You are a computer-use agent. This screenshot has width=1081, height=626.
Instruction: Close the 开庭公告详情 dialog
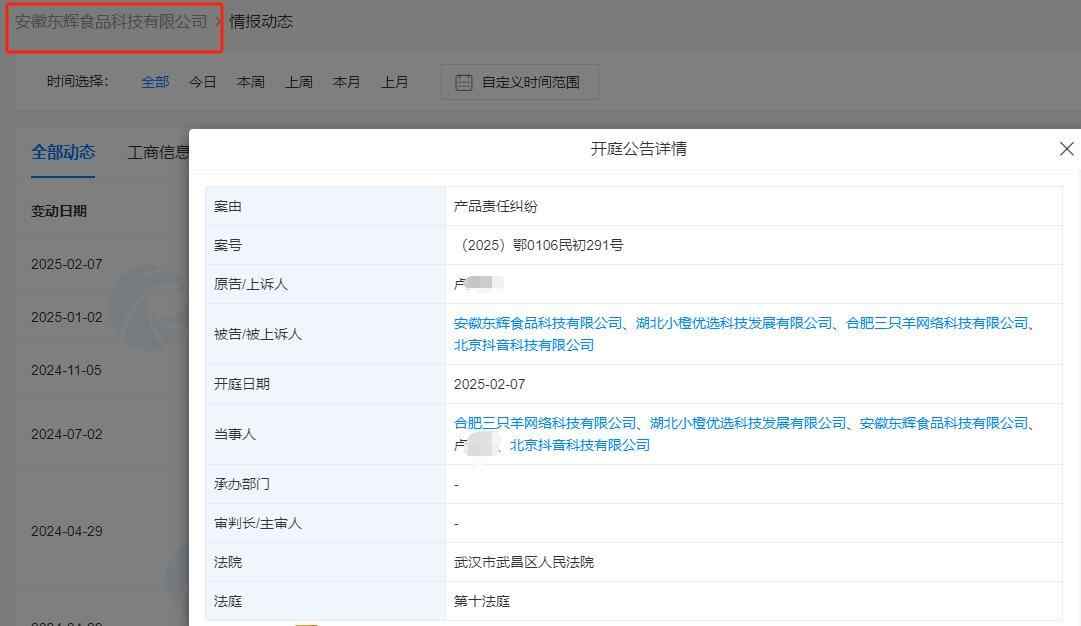pyautogui.click(x=1066, y=149)
